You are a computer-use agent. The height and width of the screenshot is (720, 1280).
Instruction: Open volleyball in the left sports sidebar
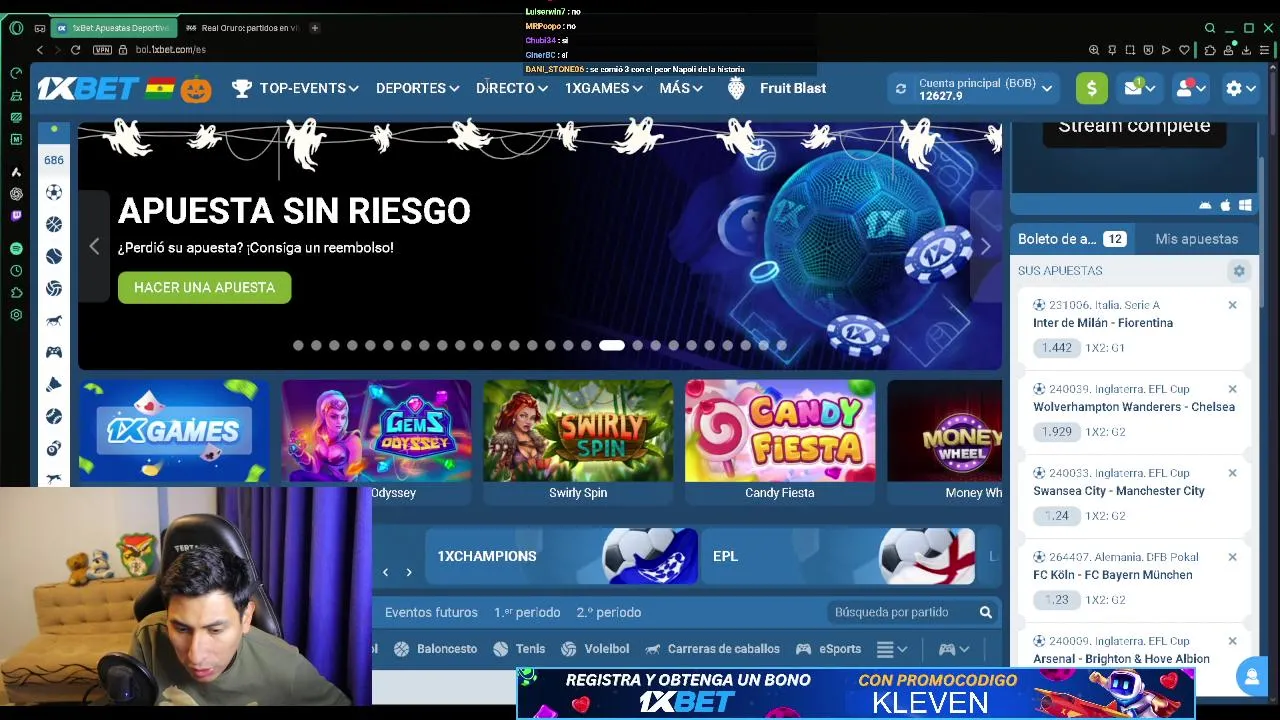click(x=54, y=288)
